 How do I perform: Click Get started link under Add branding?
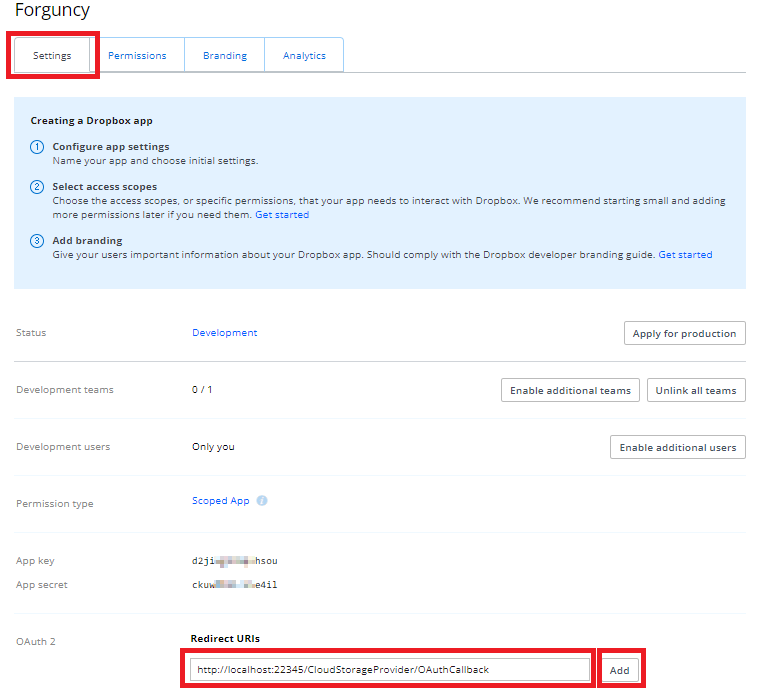[685, 254]
